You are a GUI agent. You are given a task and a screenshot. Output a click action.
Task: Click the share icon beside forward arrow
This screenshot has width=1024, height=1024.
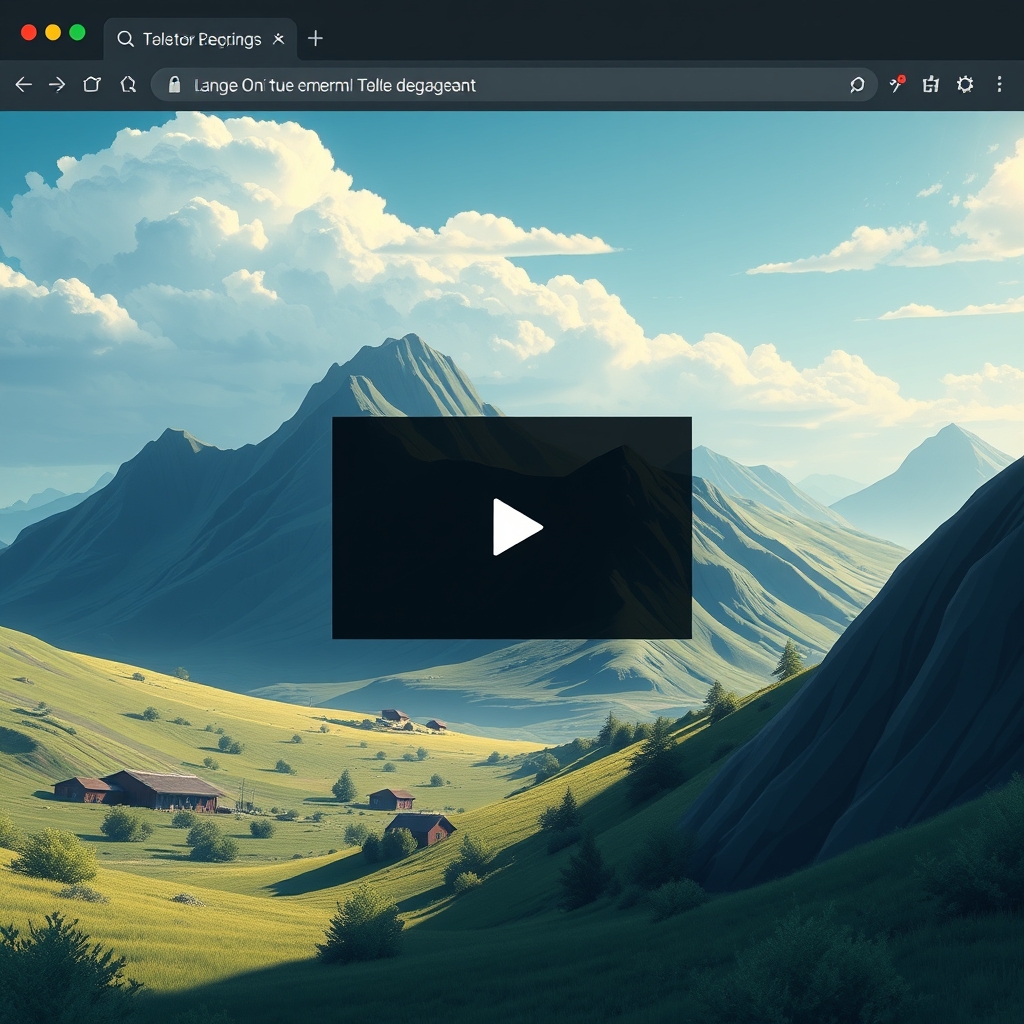pyautogui.click(x=92, y=84)
